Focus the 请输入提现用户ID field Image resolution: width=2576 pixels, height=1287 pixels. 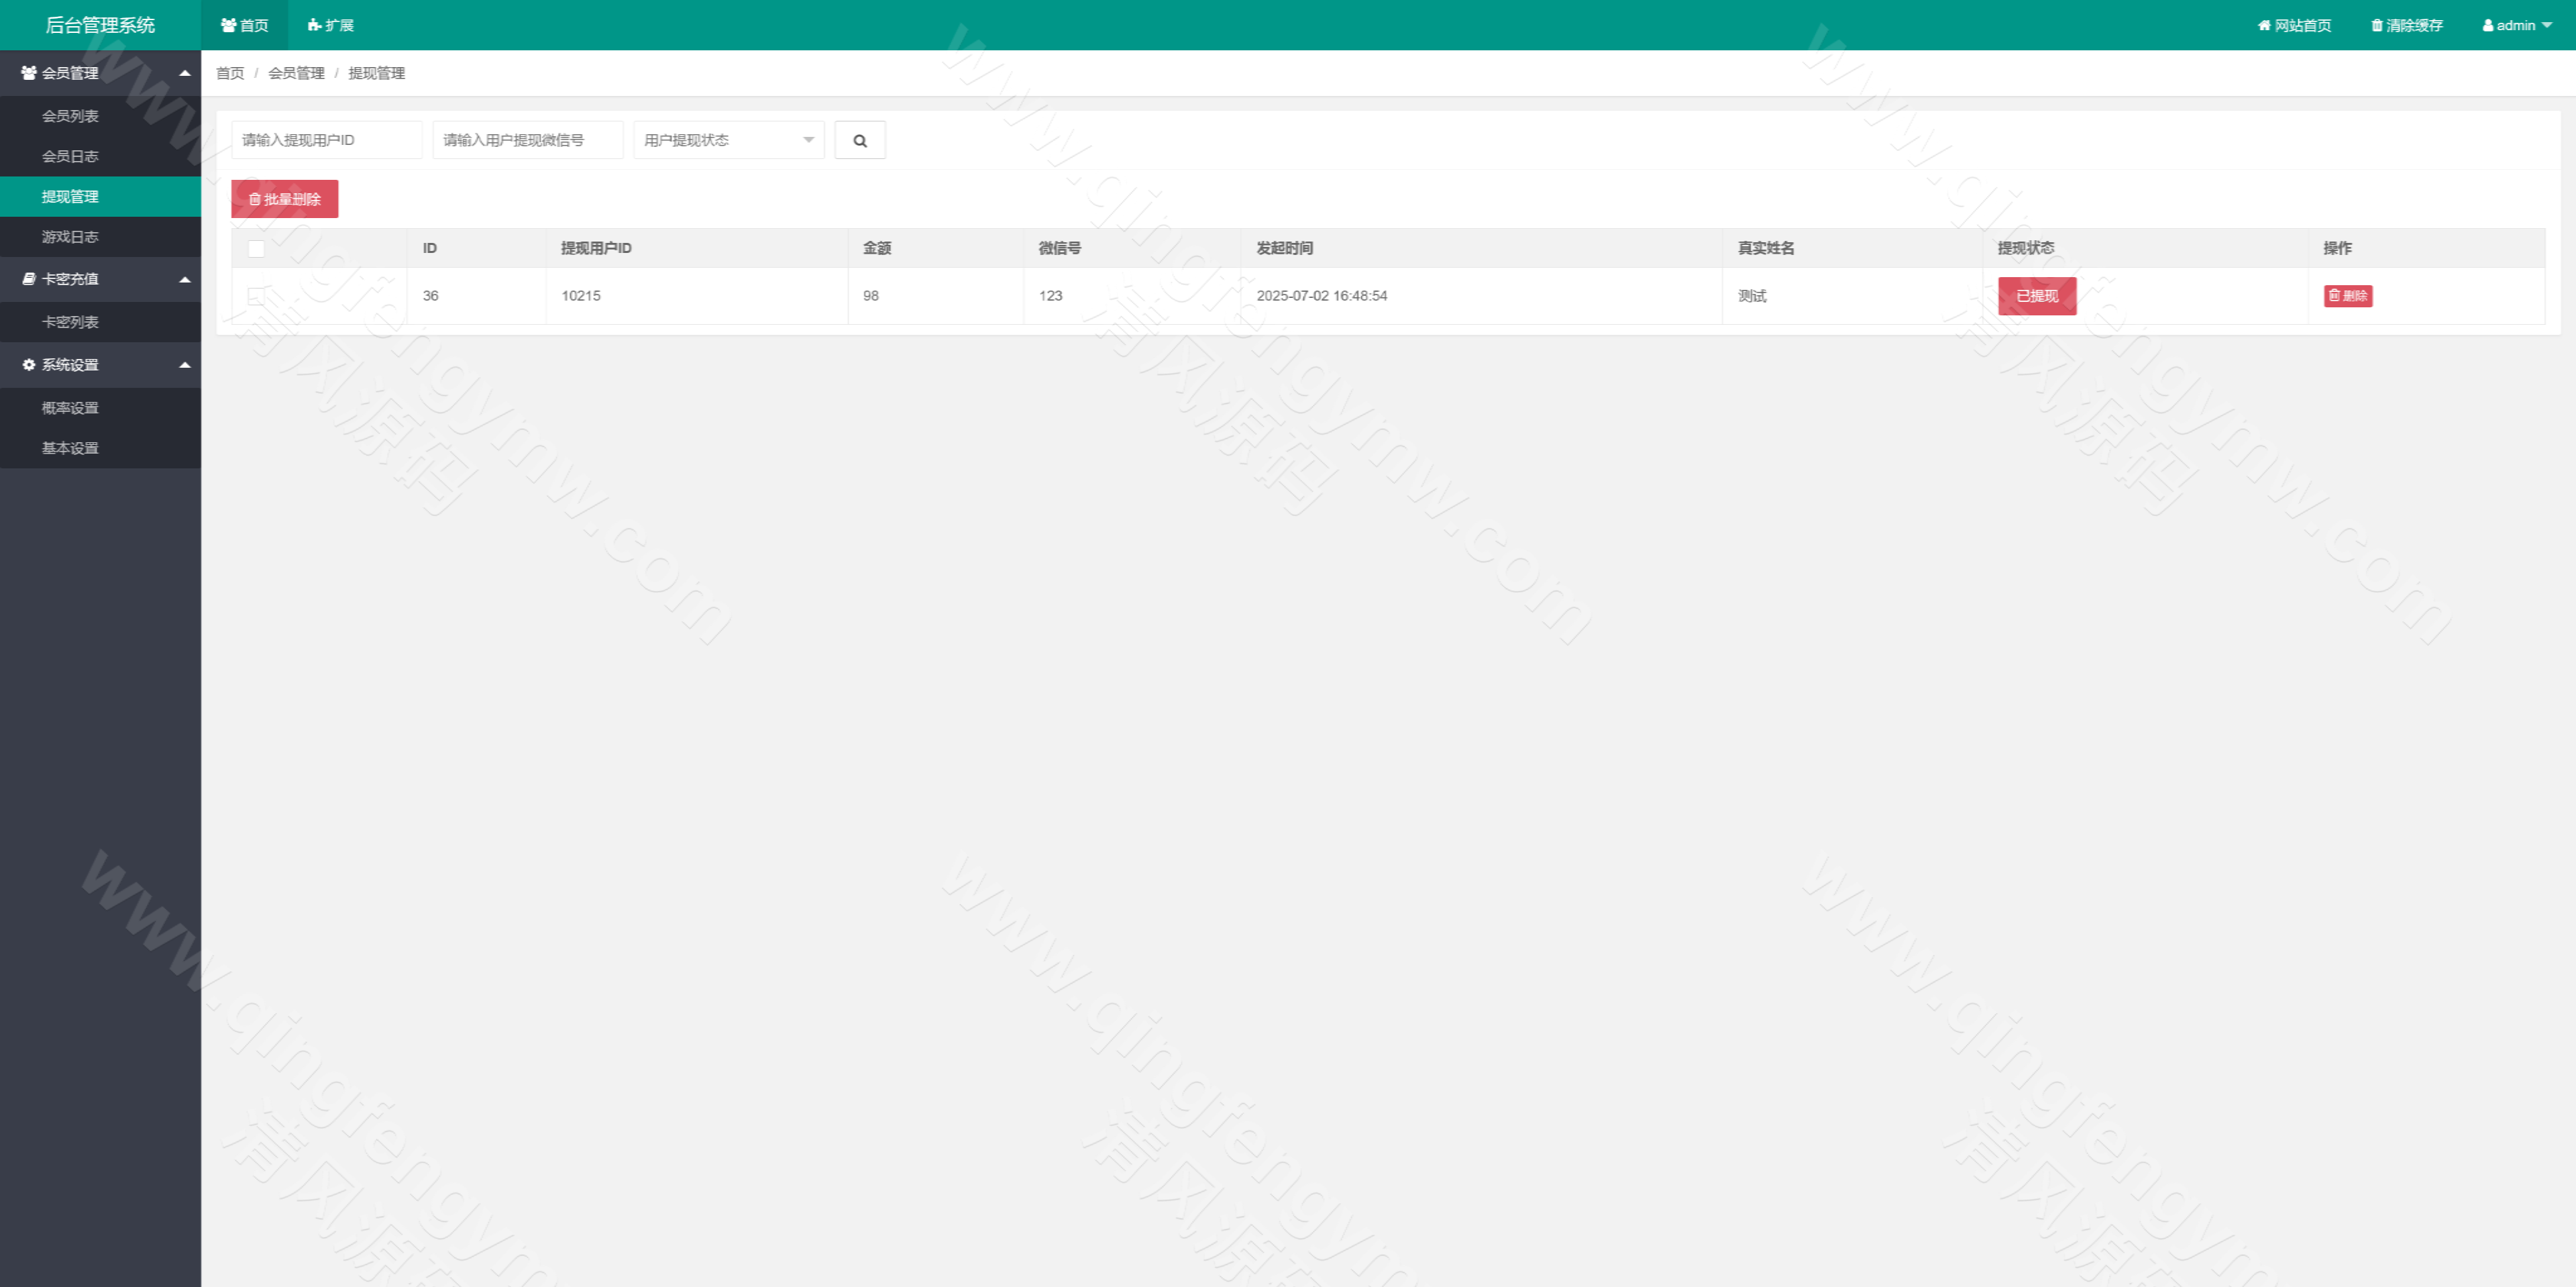[327, 140]
